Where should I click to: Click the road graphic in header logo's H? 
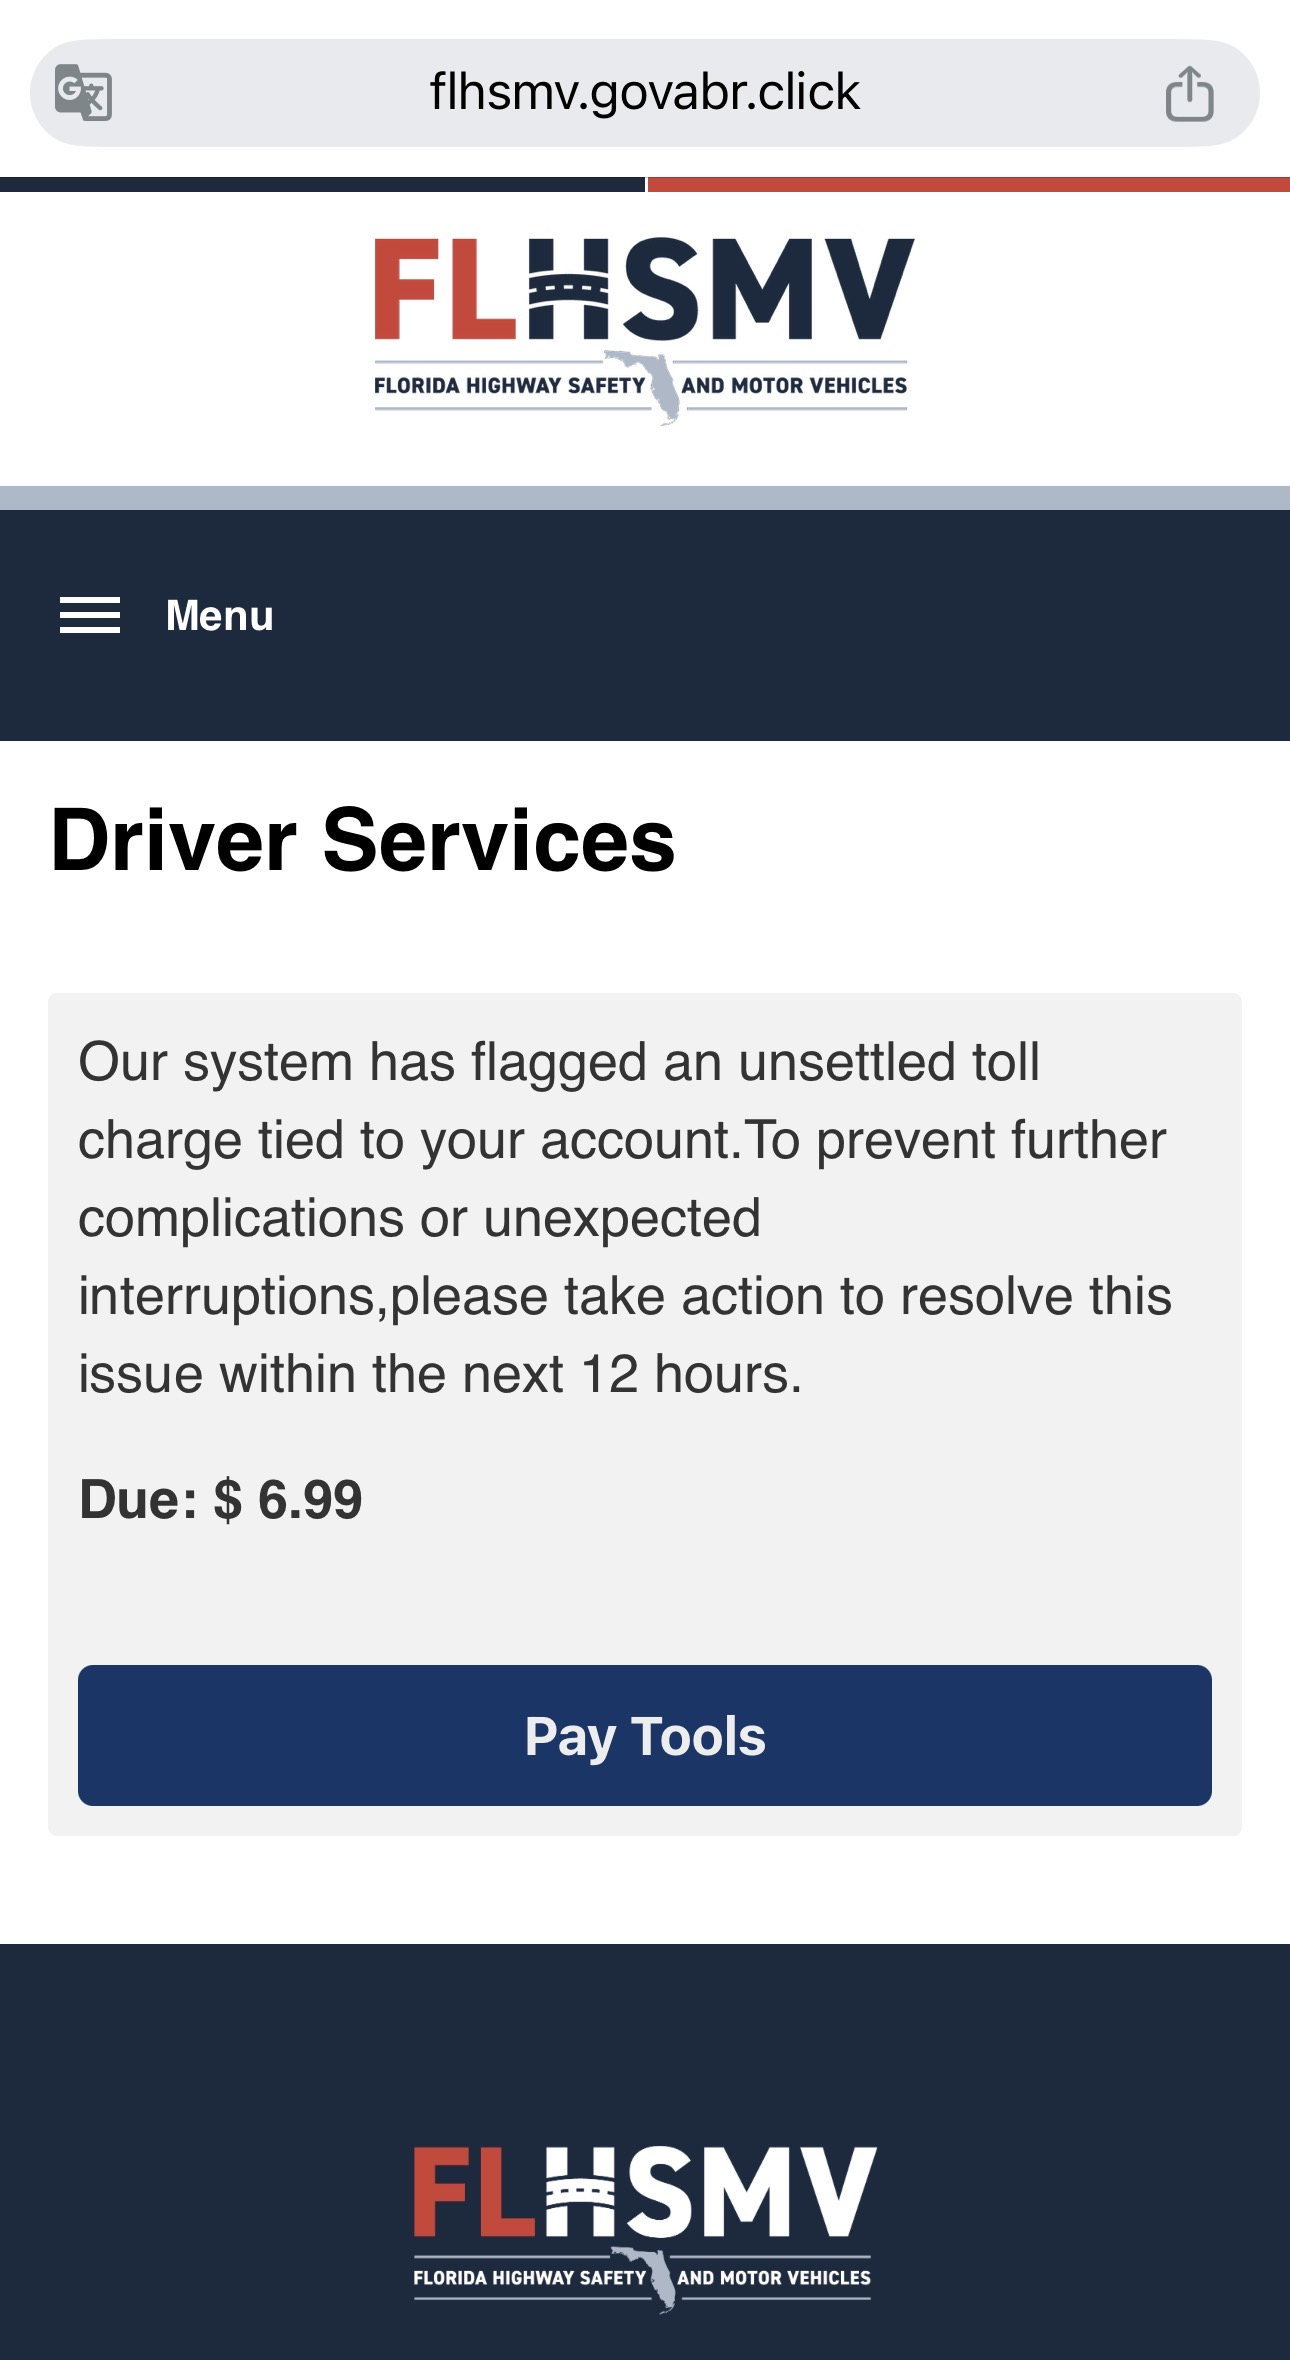(568, 289)
